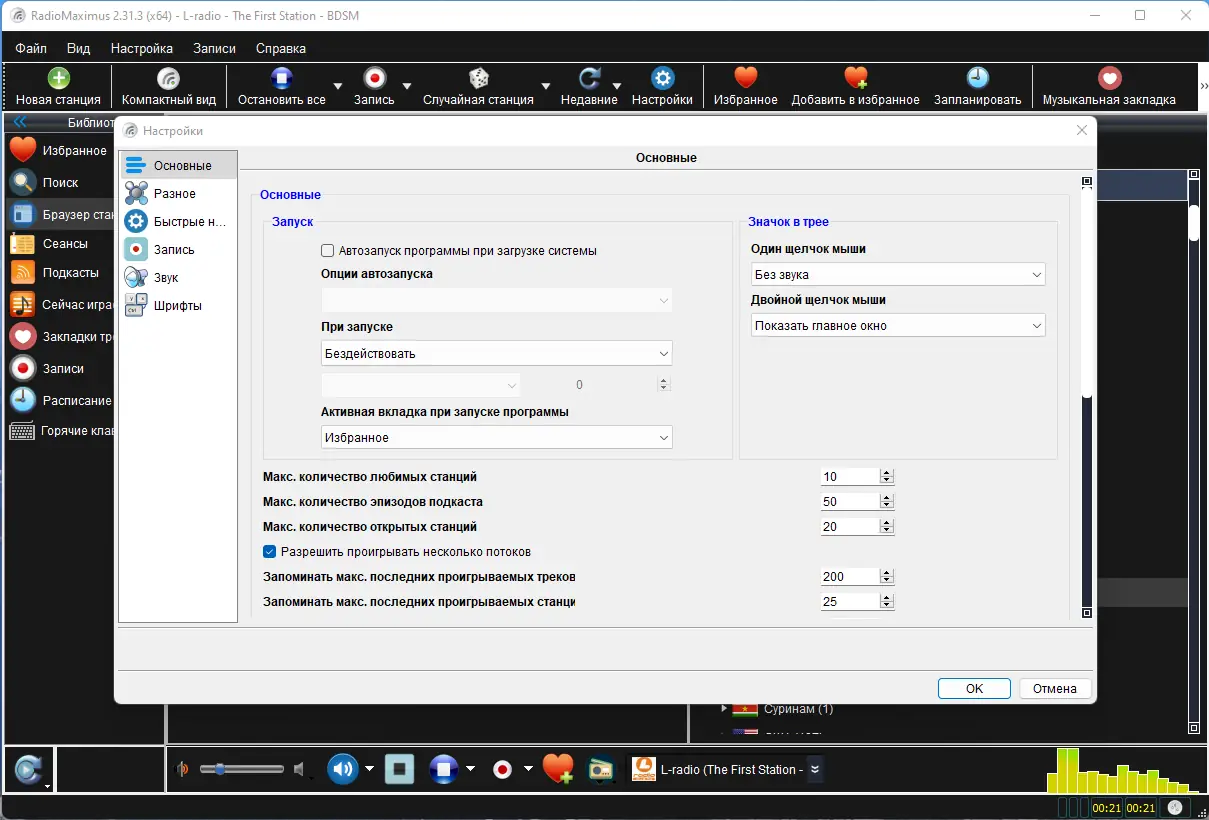The width and height of the screenshot is (1209, 820).
Task: Switch to Компактный вид
Action: pyautogui.click(x=168, y=87)
